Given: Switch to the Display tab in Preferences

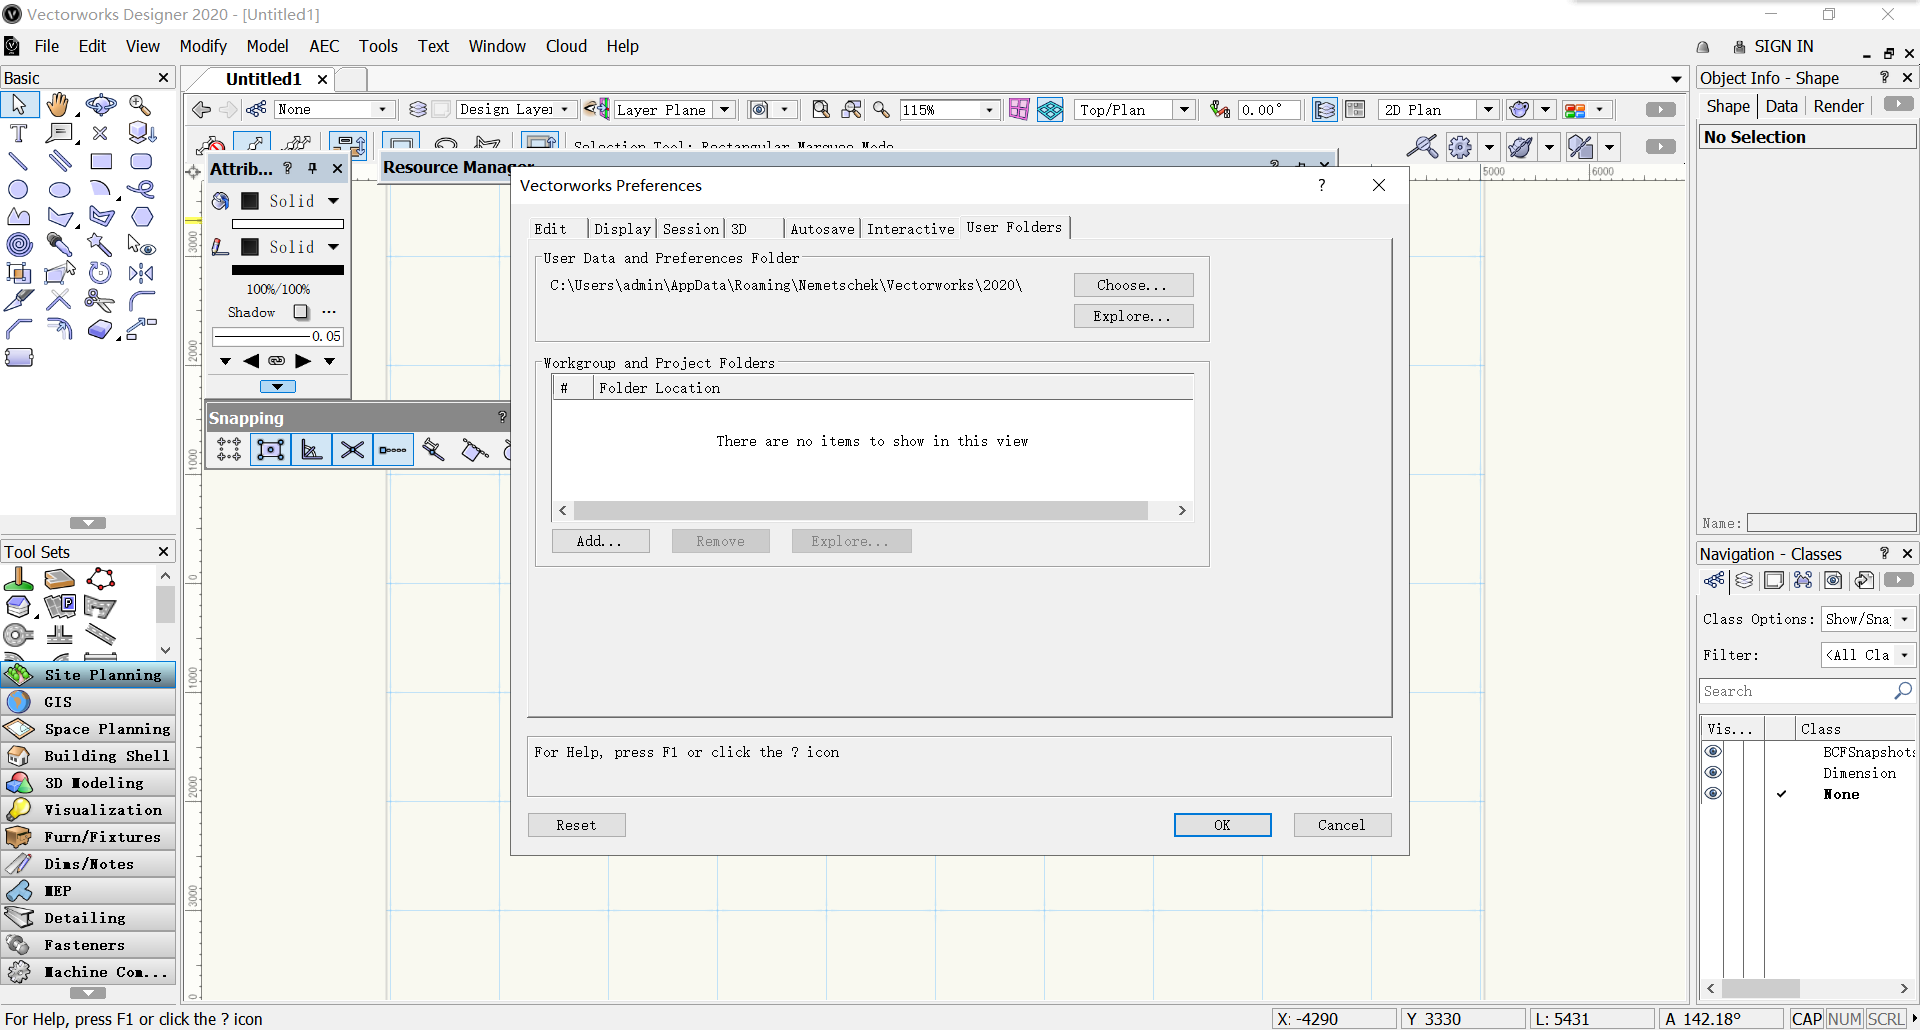Looking at the screenshot, I should point(622,229).
